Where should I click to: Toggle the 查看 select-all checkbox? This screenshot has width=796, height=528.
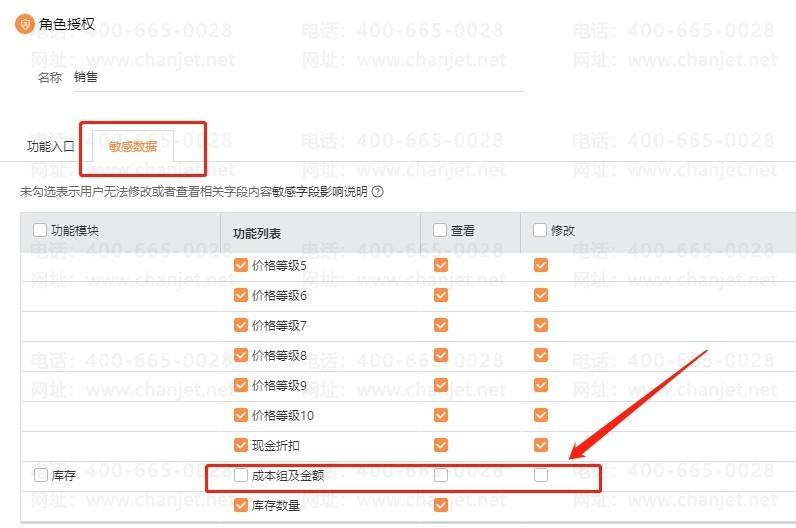click(x=440, y=230)
